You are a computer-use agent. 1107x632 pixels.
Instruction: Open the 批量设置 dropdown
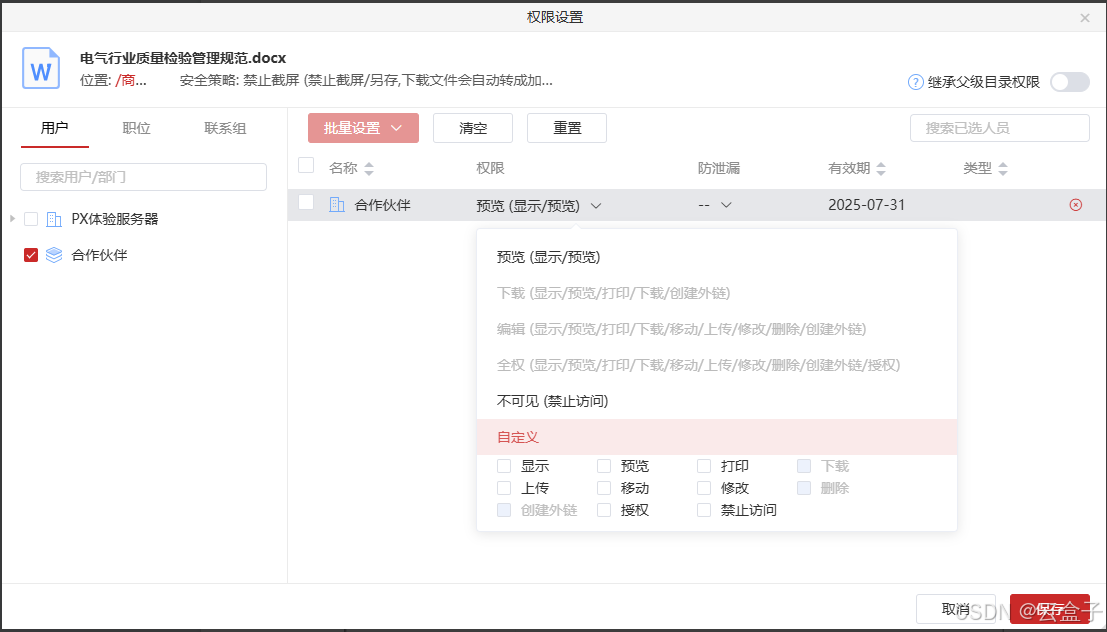[363, 128]
